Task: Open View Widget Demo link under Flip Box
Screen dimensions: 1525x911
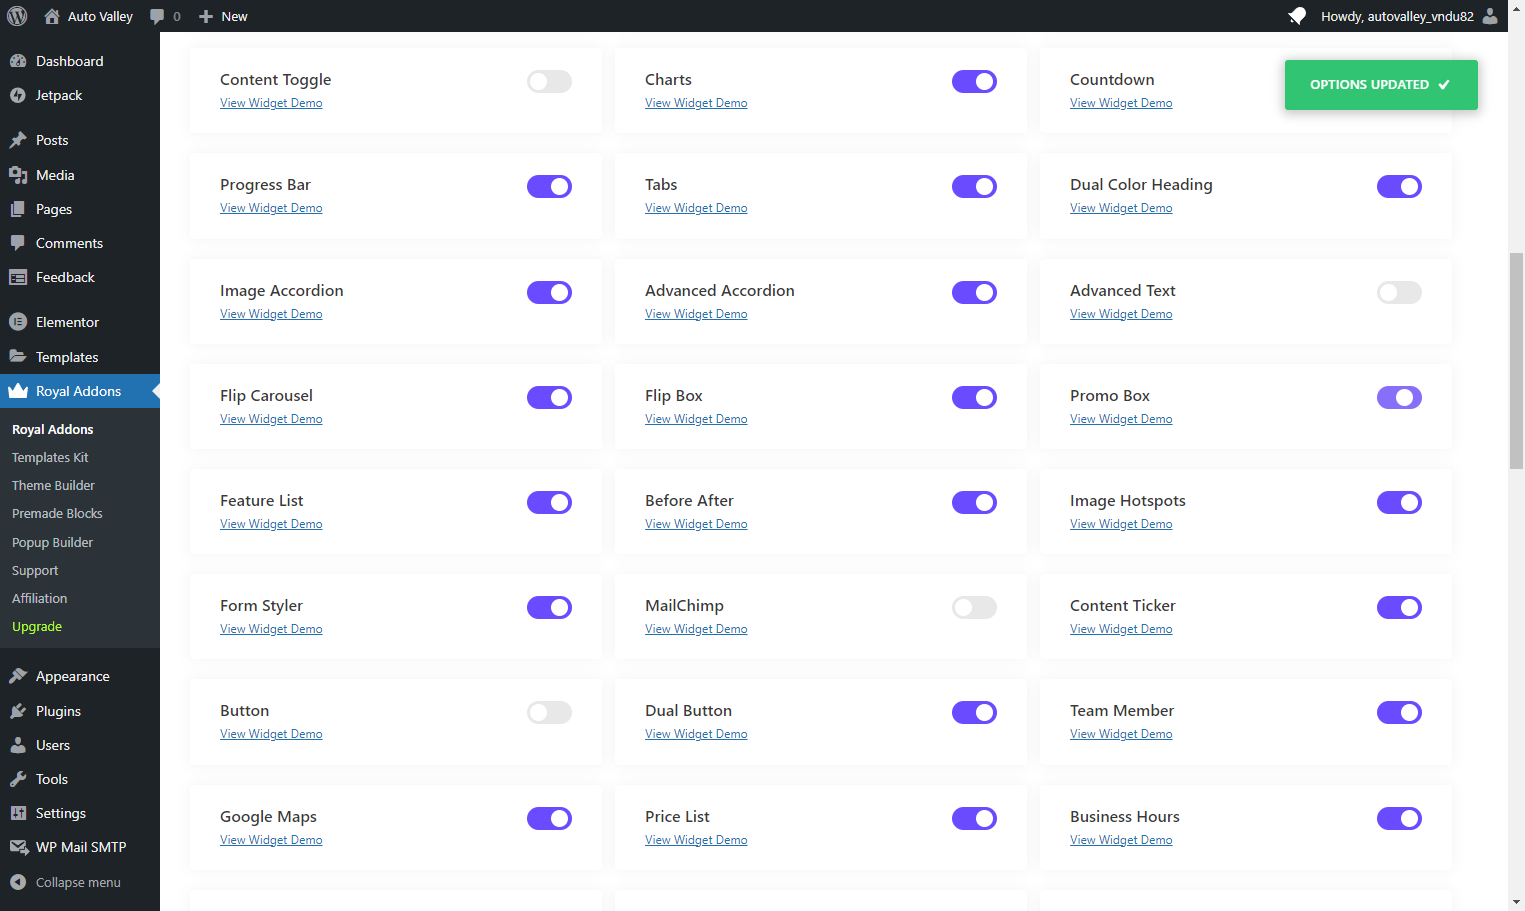Action: coord(696,419)
